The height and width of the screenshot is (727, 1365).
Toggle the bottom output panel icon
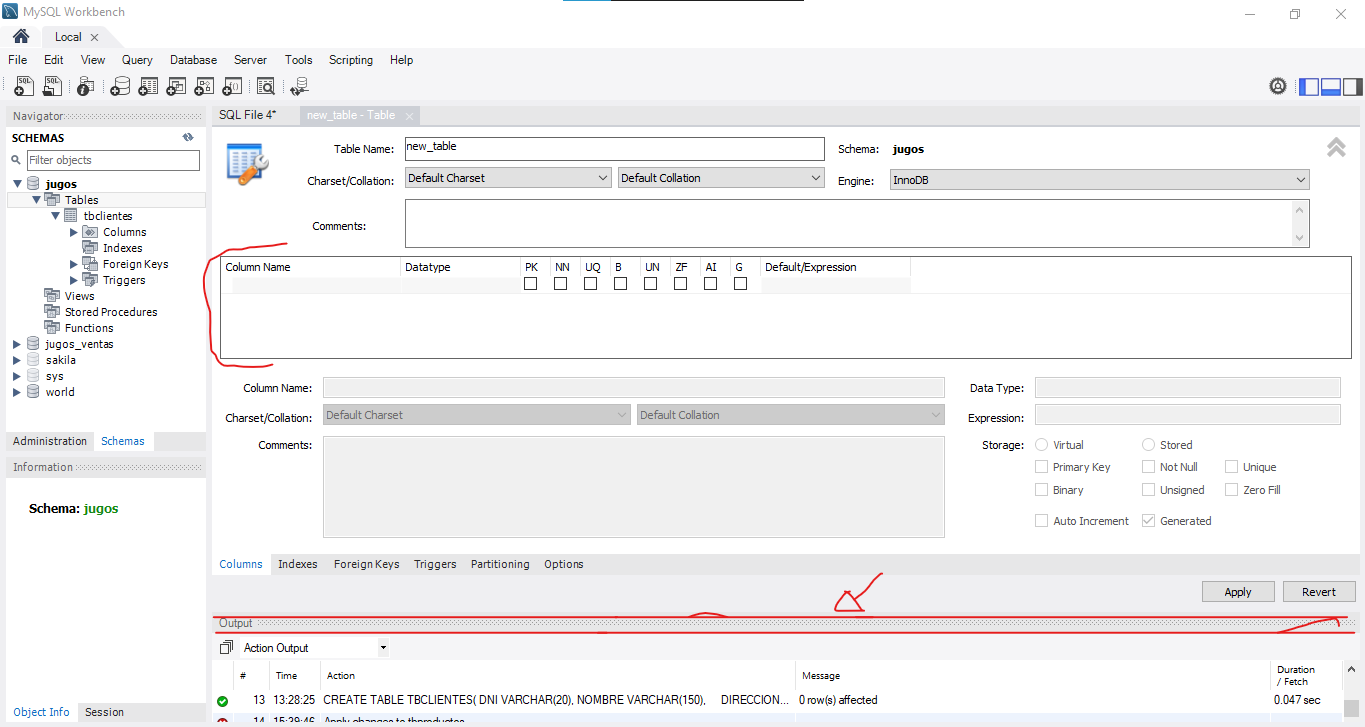pyautogui.click(x=1331, y=86)
